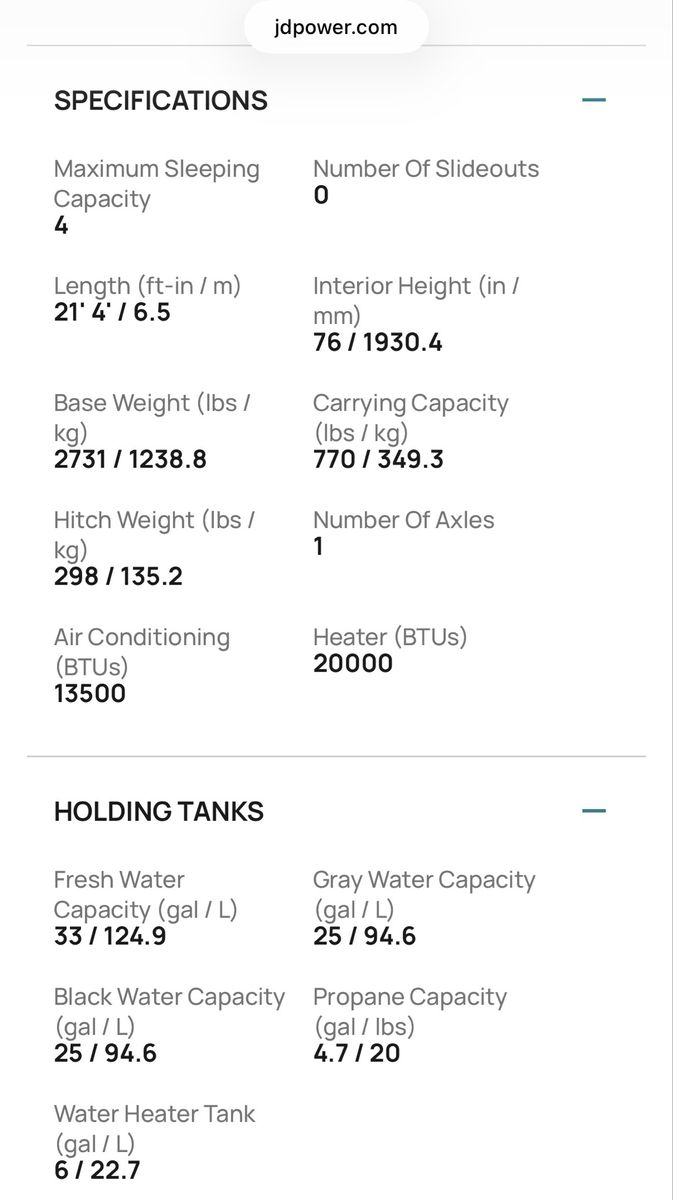Click Base Weight value 2731 / 1238.8
This screenshot has height=1200, width=673.
pos(131,460)
